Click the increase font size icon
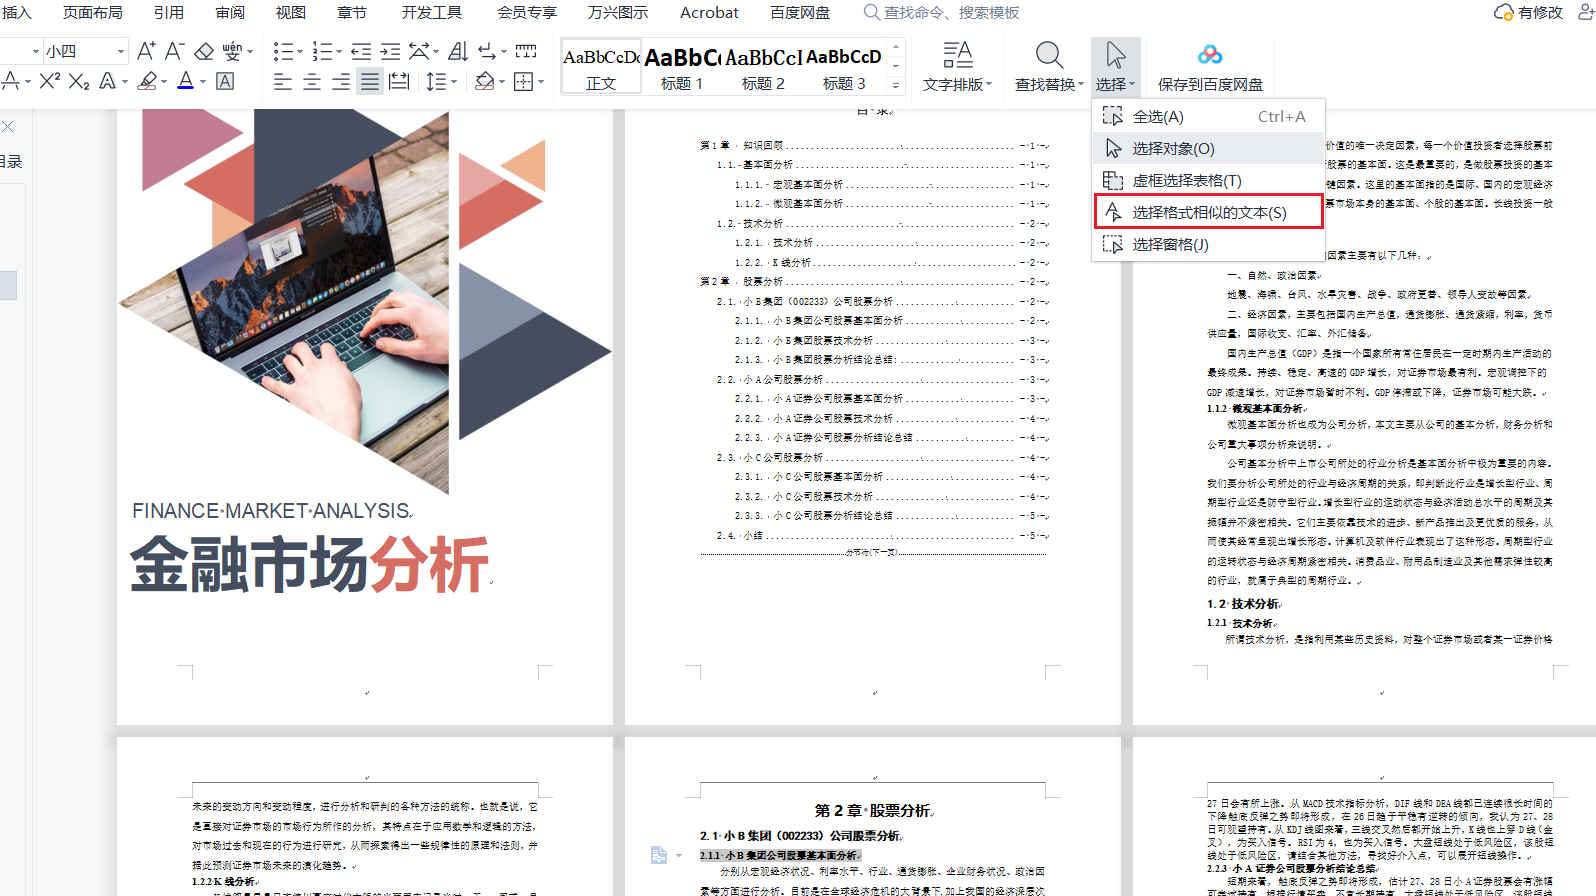This screenshot has width=1596, height=896. tap(146, 51)
